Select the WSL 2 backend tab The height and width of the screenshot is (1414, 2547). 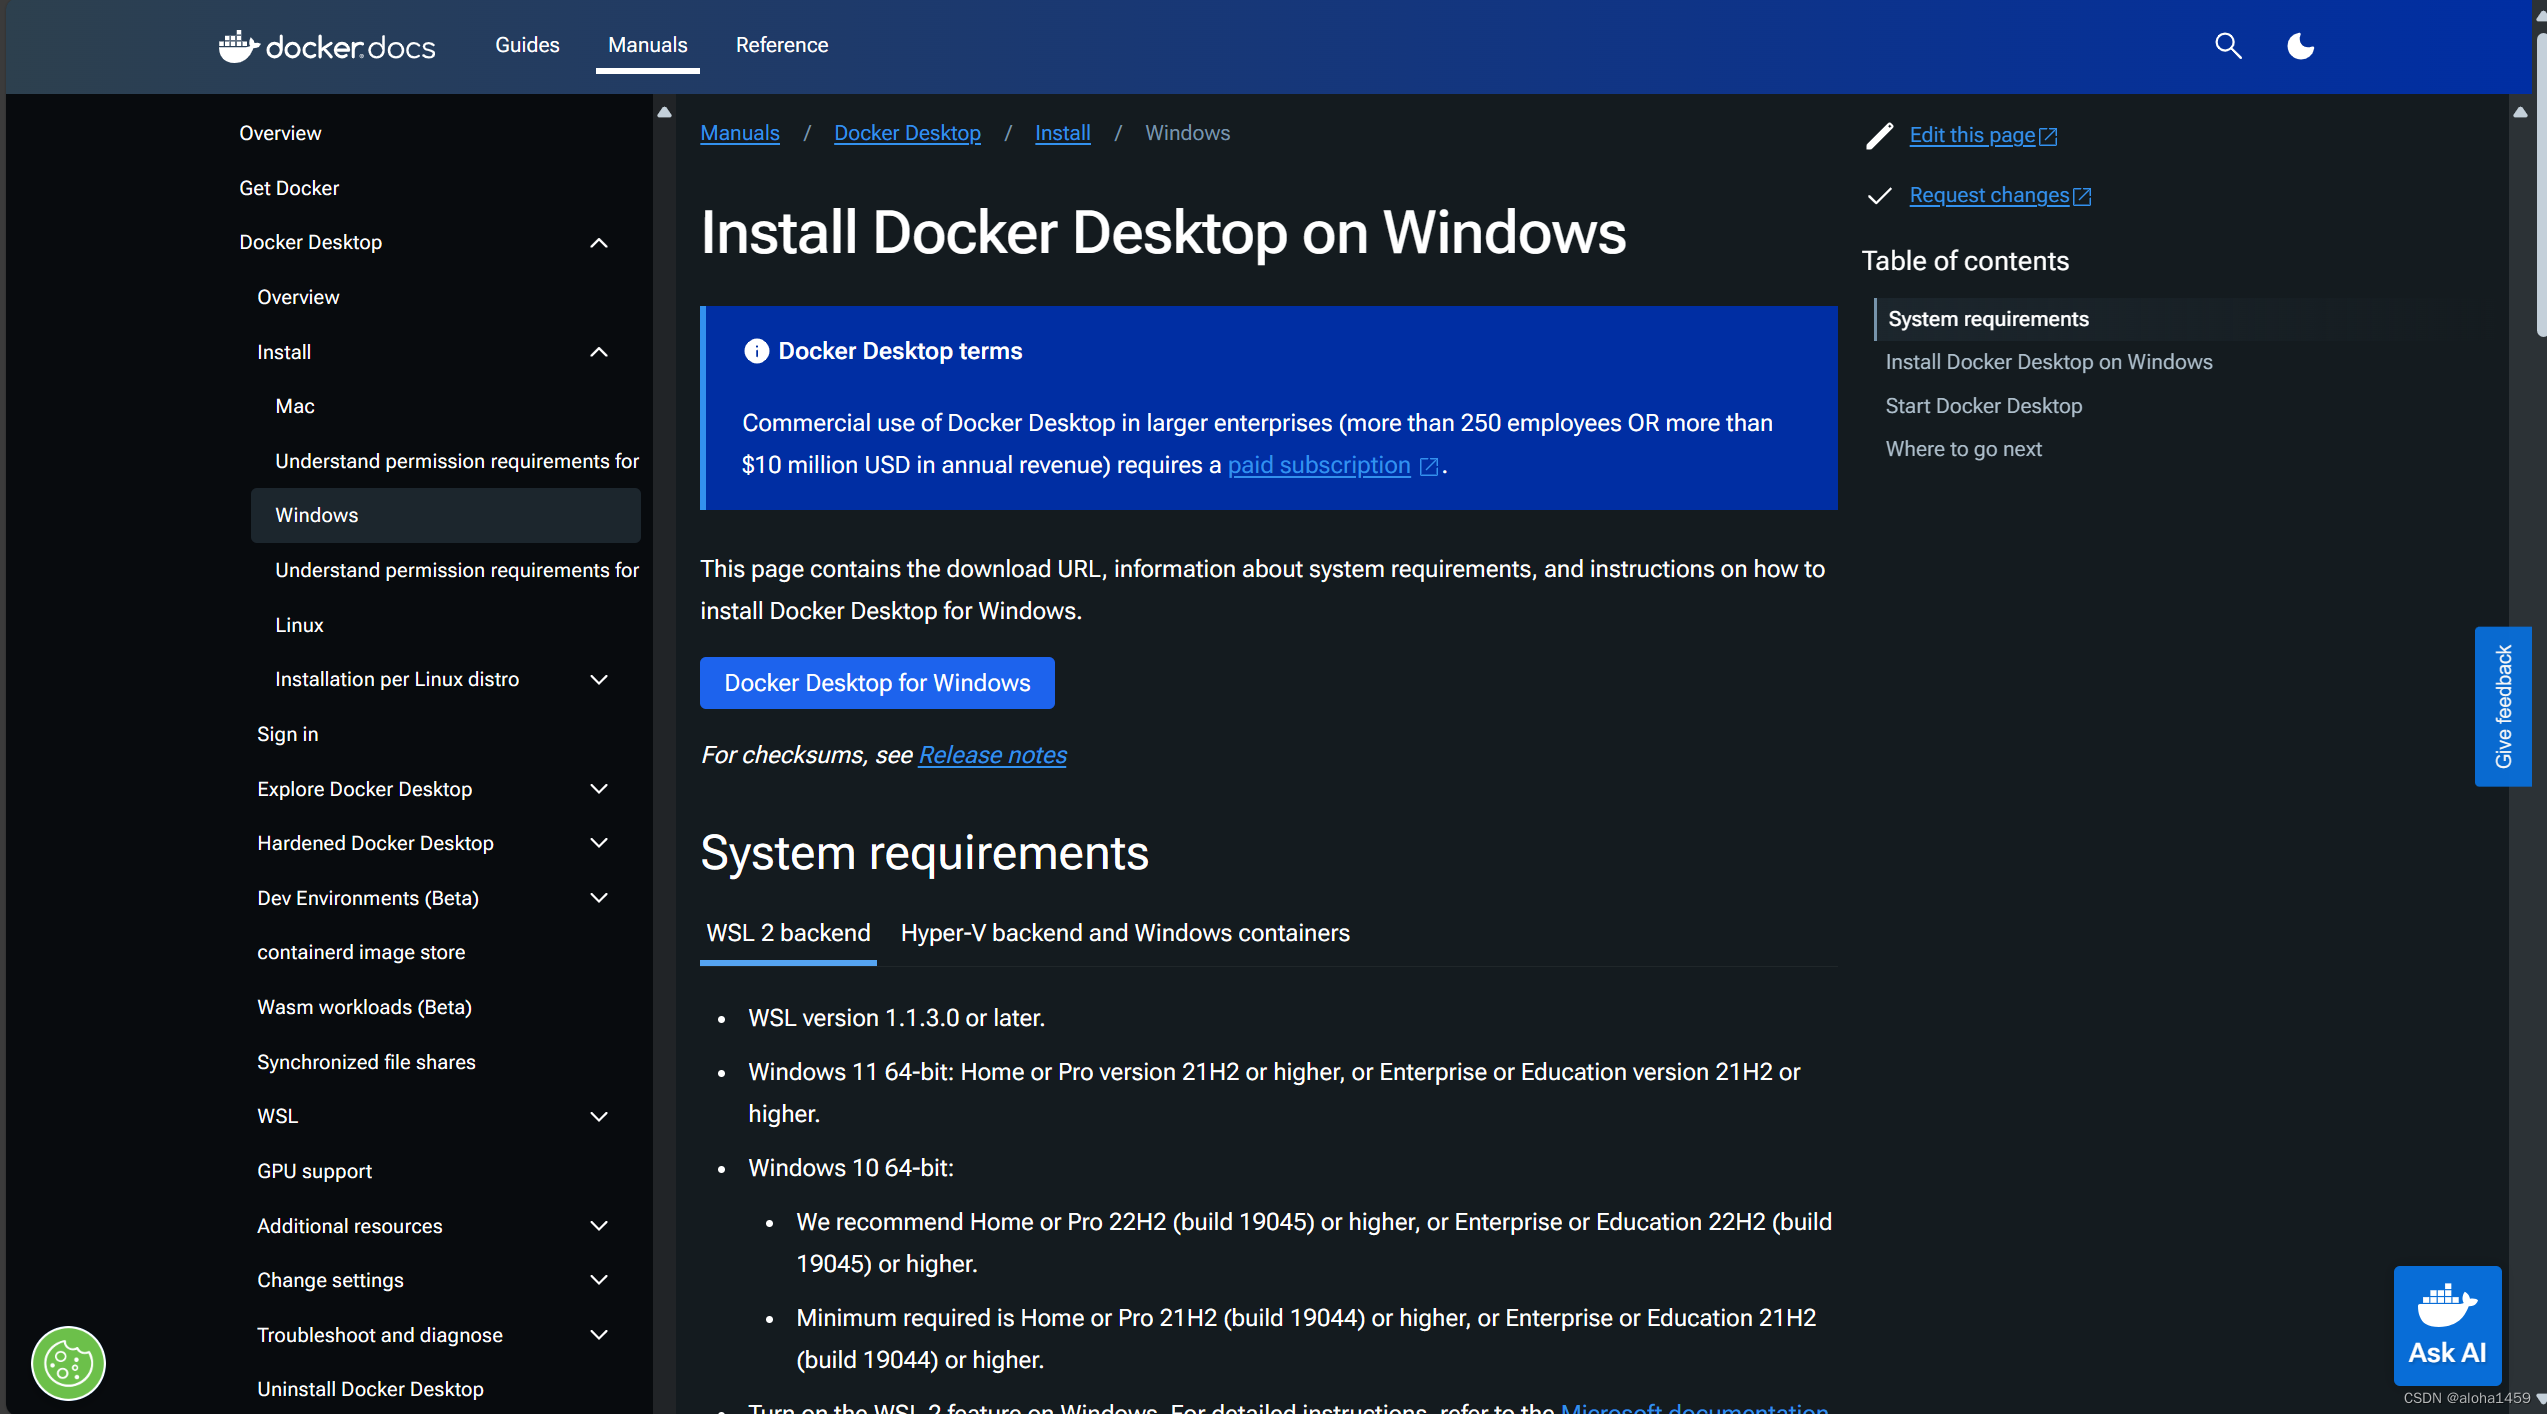point(788,933)
